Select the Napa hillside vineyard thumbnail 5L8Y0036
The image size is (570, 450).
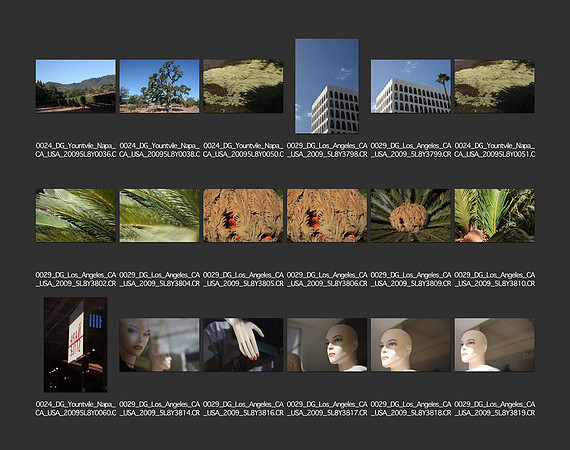tap(76, 86)
